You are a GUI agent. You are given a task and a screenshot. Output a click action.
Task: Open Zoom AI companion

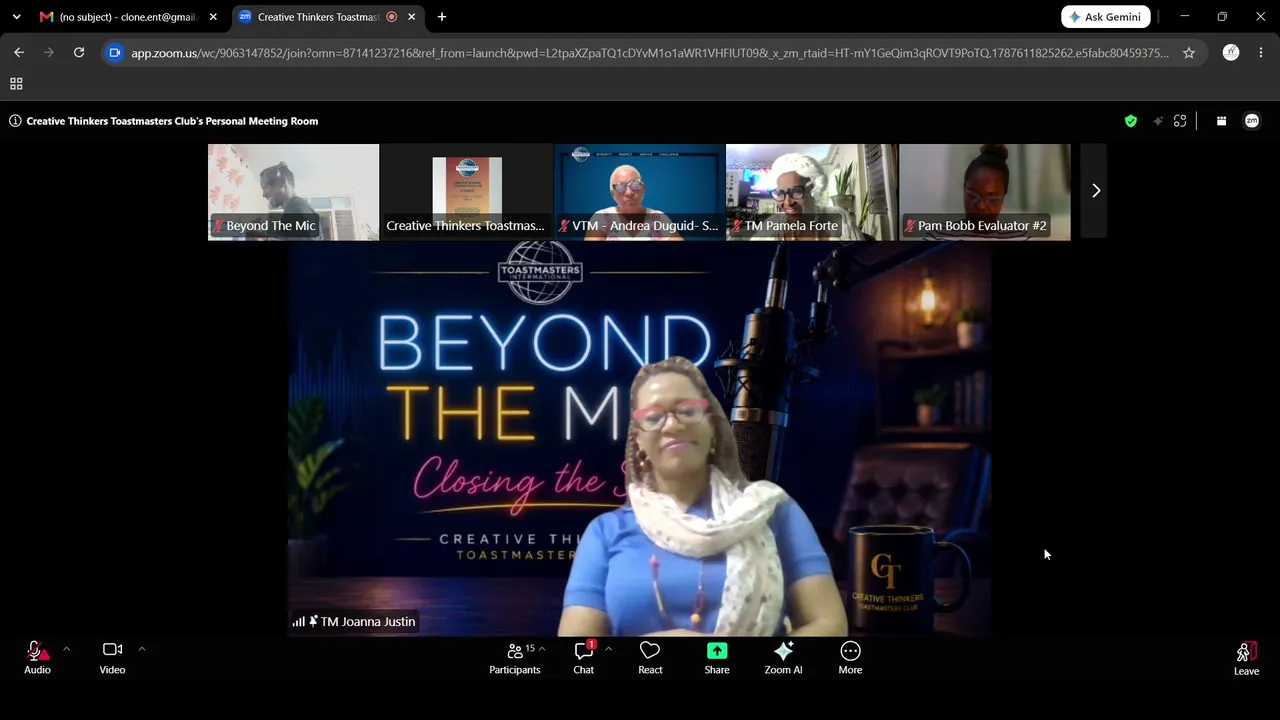coord(783,658)
